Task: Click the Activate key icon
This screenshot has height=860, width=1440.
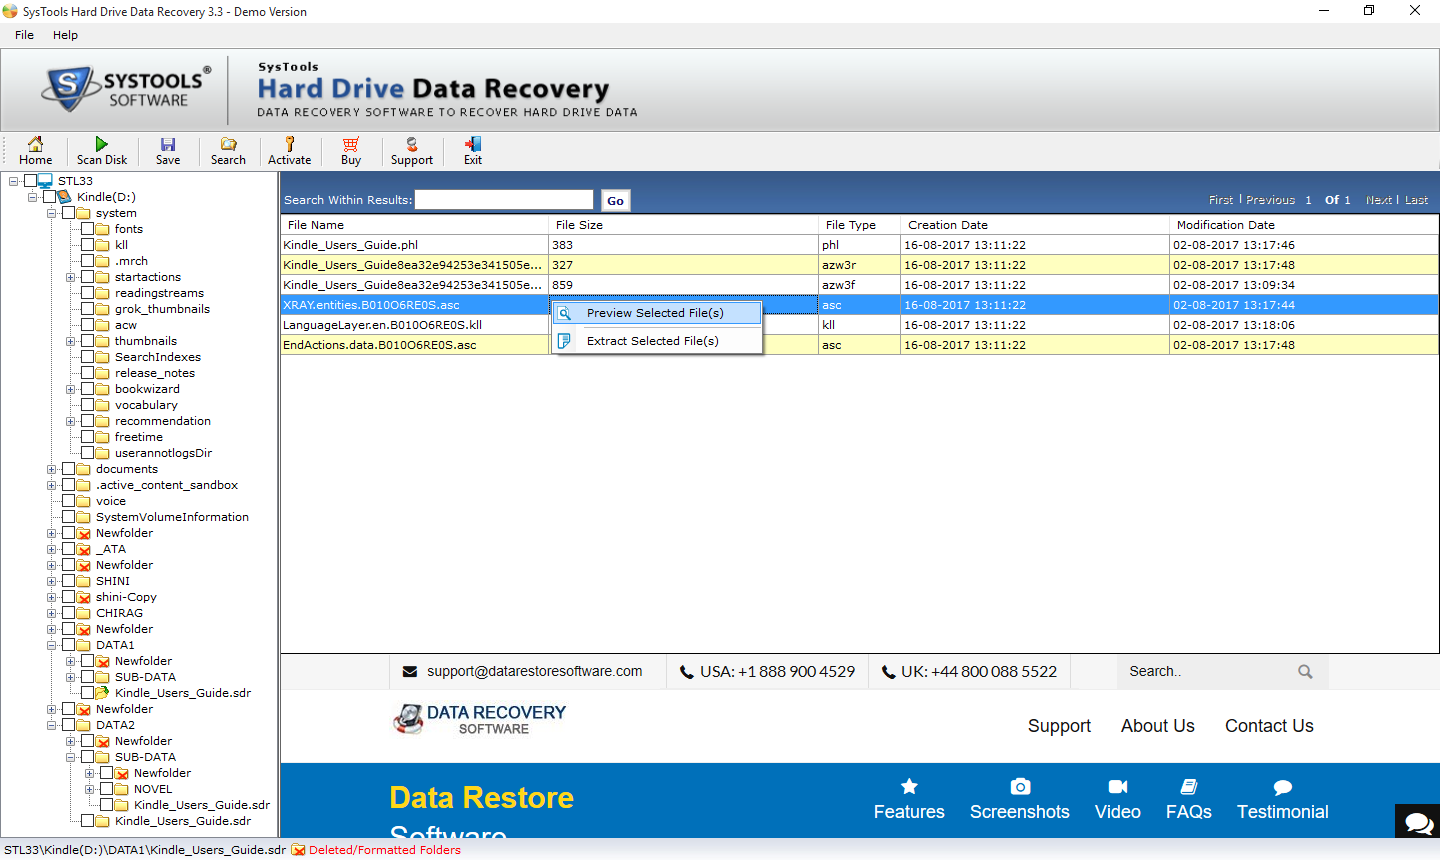Action: (289, 144)
